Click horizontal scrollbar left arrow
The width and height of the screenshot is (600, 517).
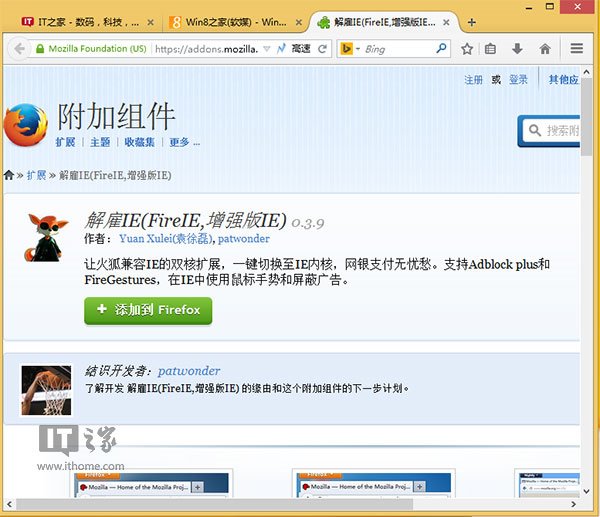click(x=9, y=504)
